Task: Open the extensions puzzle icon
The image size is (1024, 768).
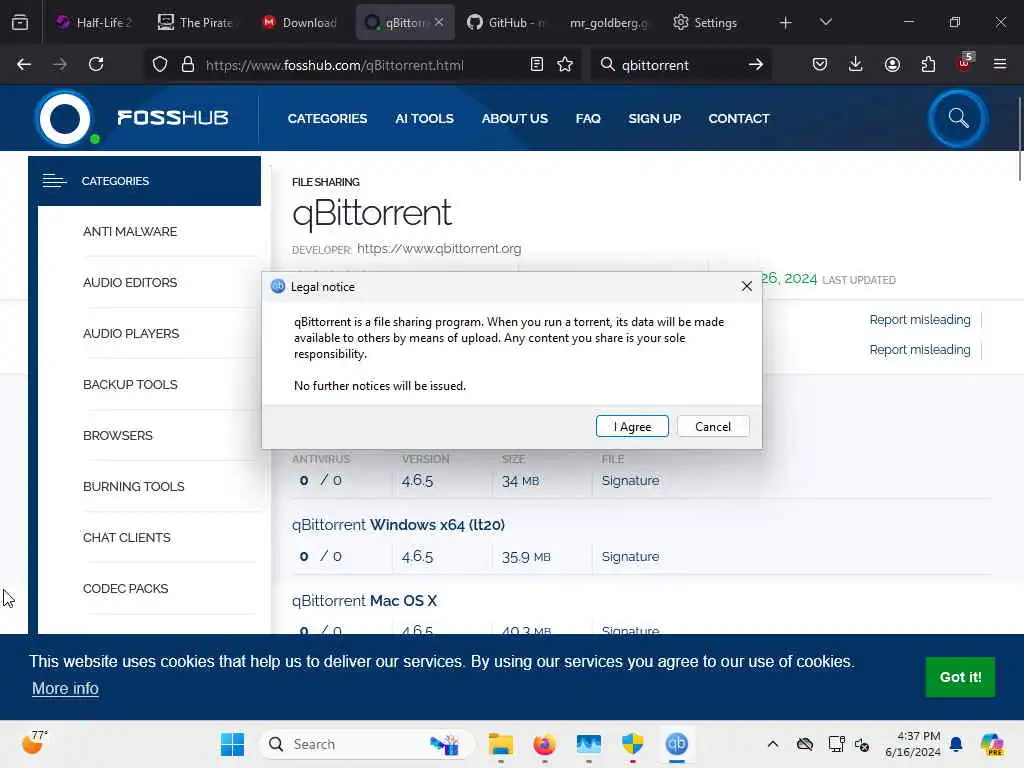Action: [928, 65]
